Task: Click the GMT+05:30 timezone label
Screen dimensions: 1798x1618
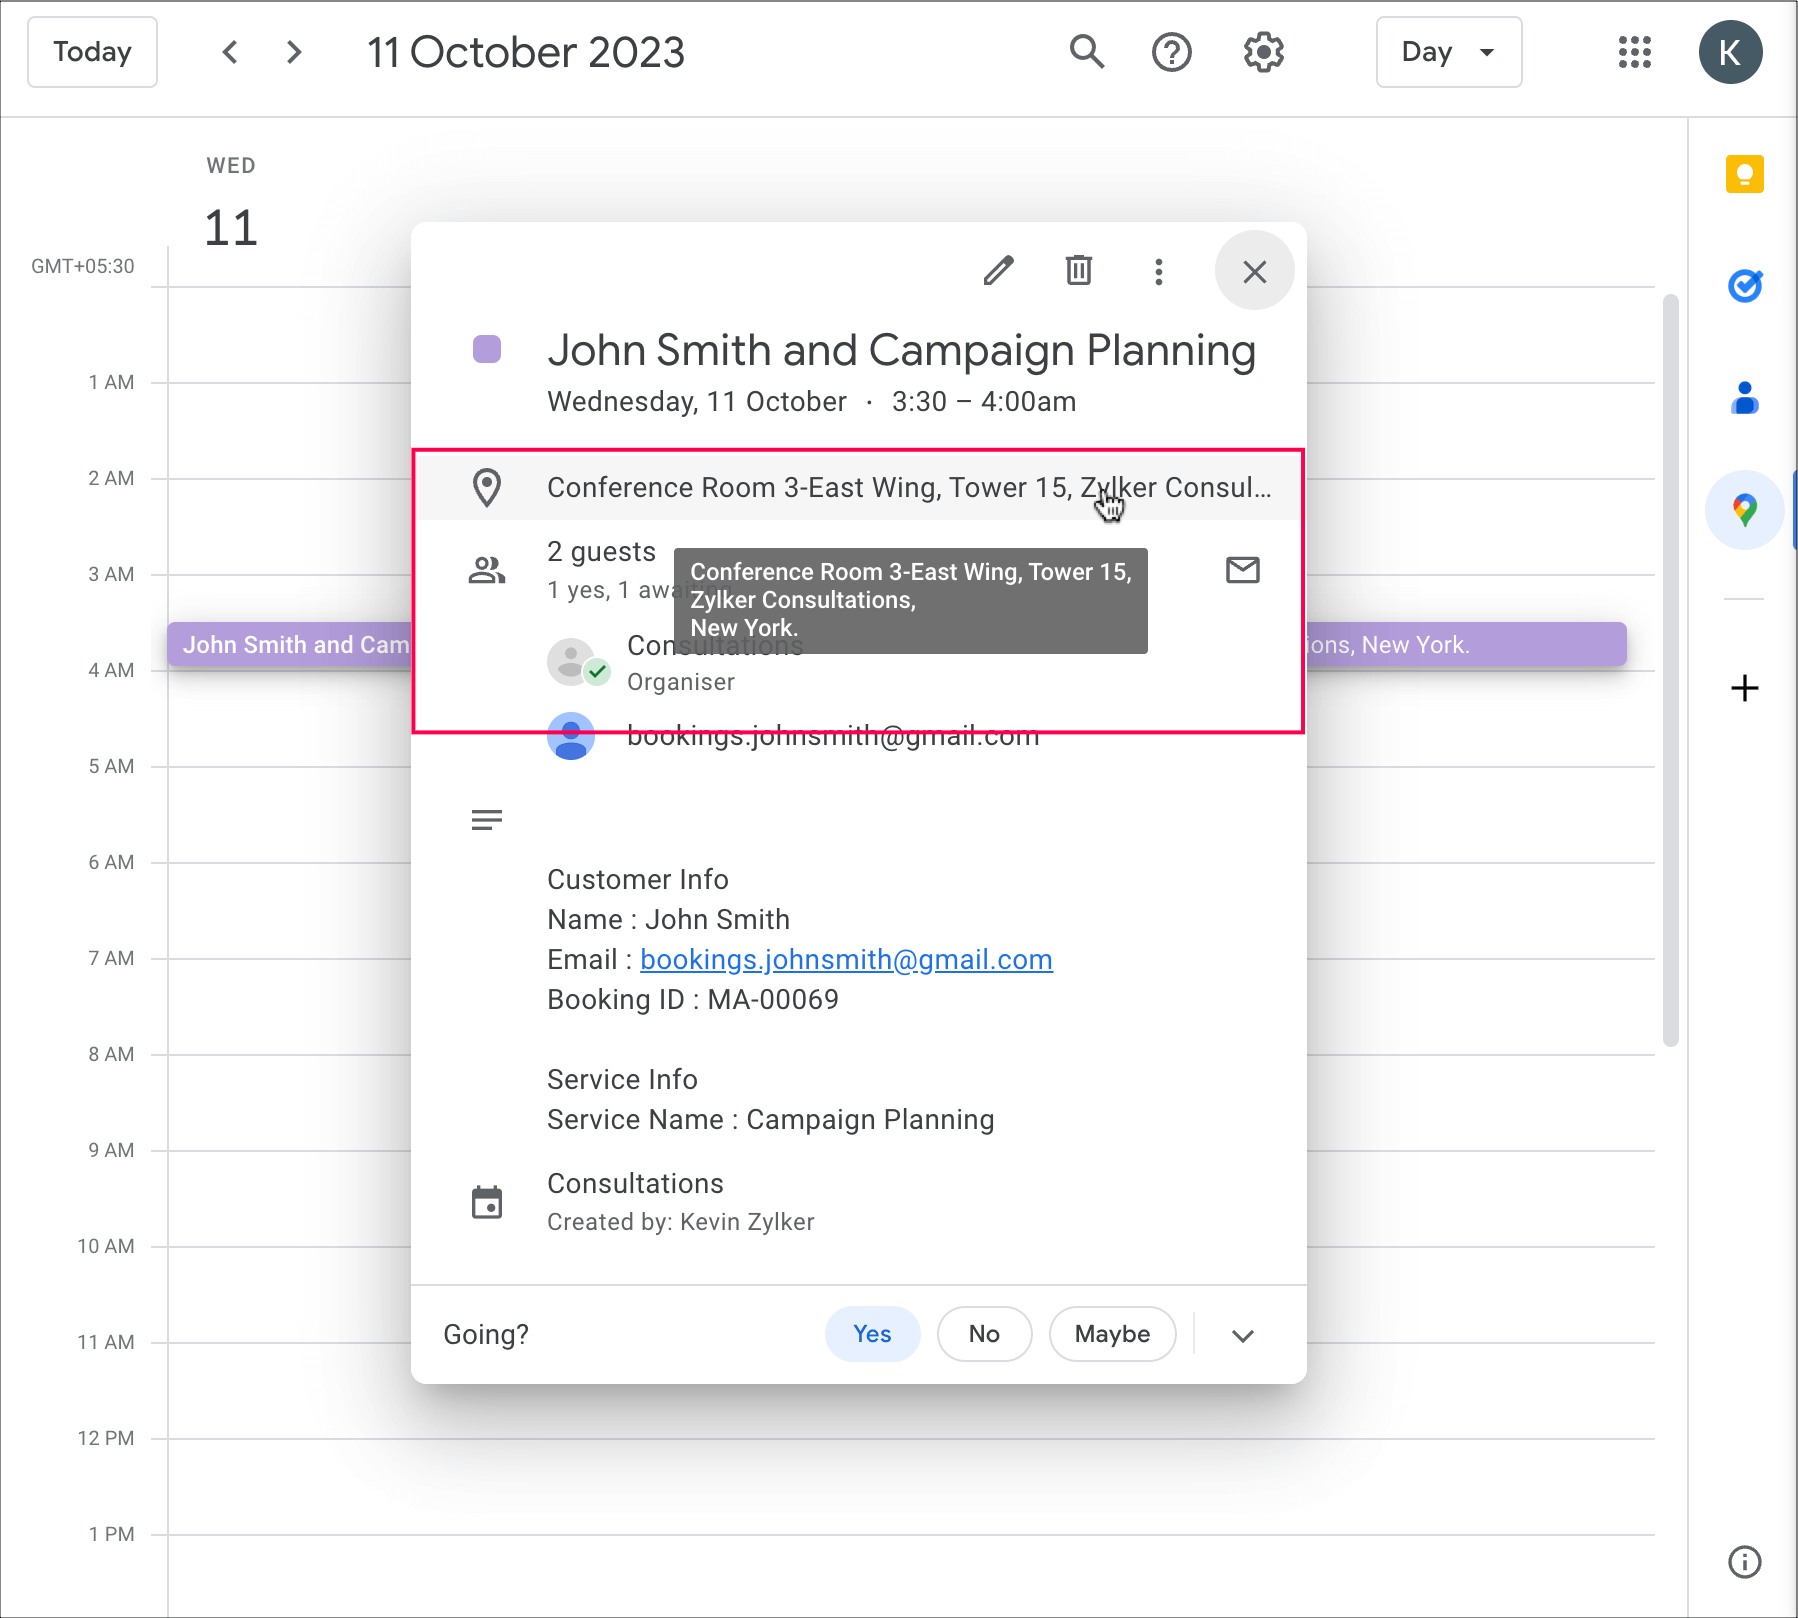Action: (83, 266)
